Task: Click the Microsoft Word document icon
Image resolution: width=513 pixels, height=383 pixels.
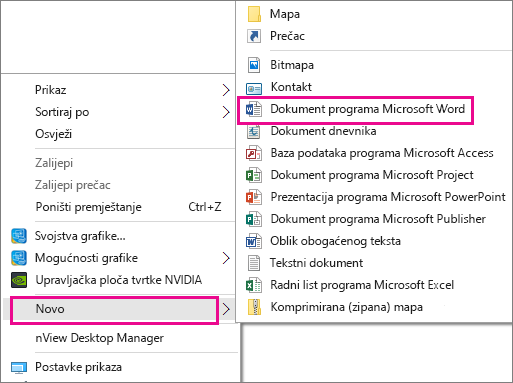Action: click(254, 109)
